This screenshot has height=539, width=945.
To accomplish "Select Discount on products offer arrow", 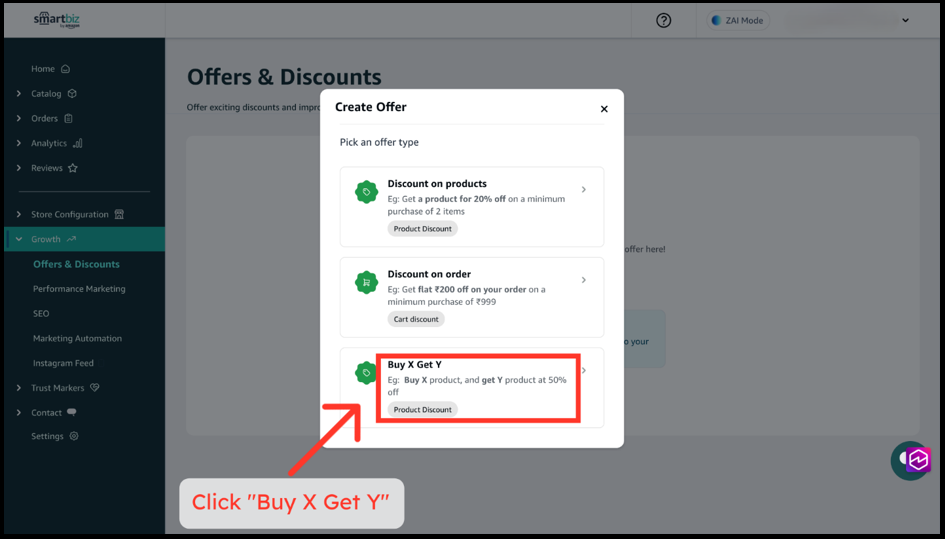I will [x=583, y=189].
